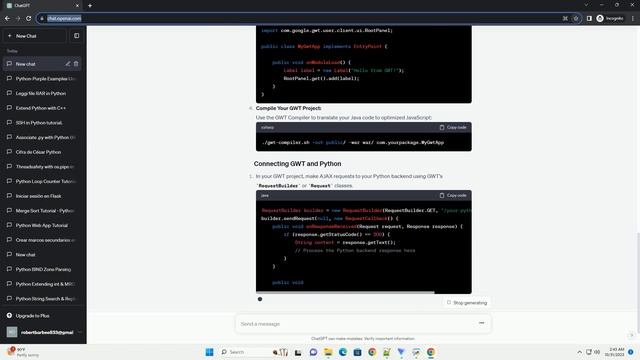Reload the ChatGPT page

[x=29, y=18]
